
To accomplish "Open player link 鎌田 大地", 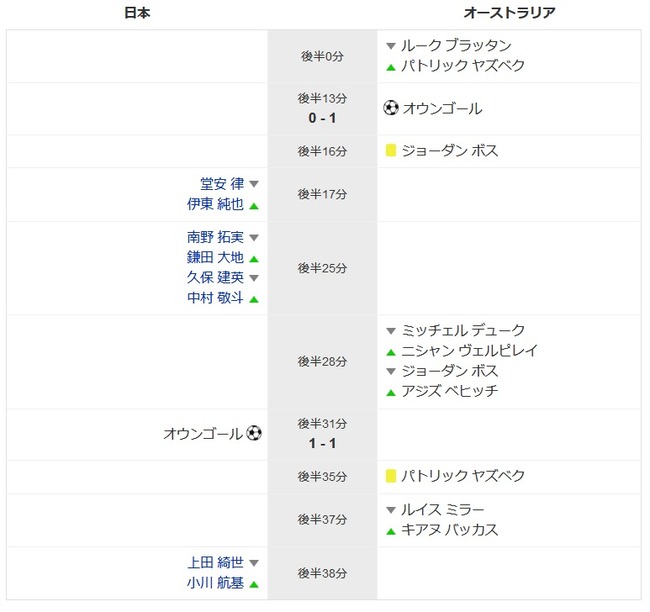I will tap(215, 257).
